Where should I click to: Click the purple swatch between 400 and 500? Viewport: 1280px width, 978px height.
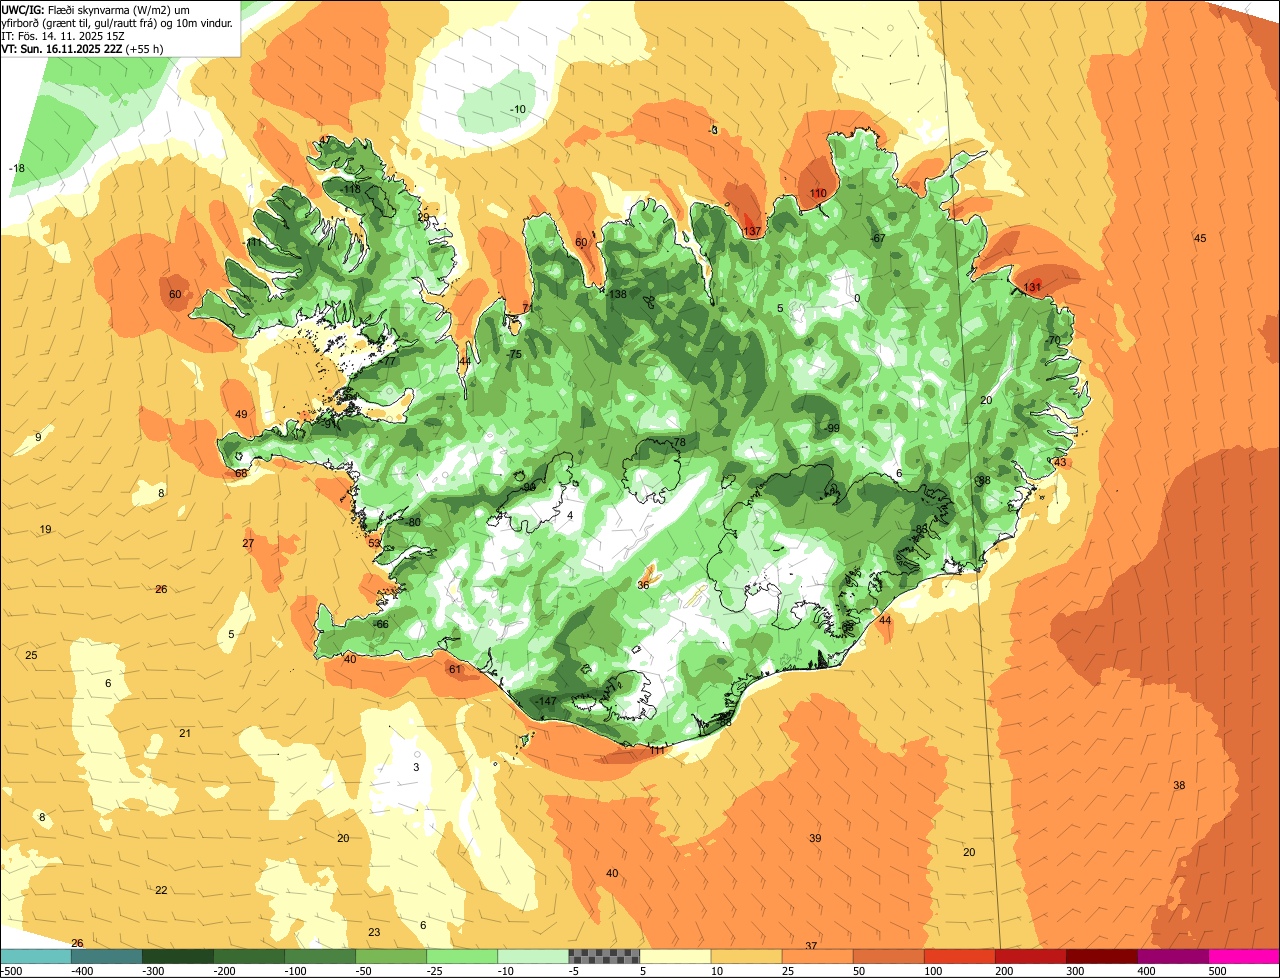(x=1173, y=956)
